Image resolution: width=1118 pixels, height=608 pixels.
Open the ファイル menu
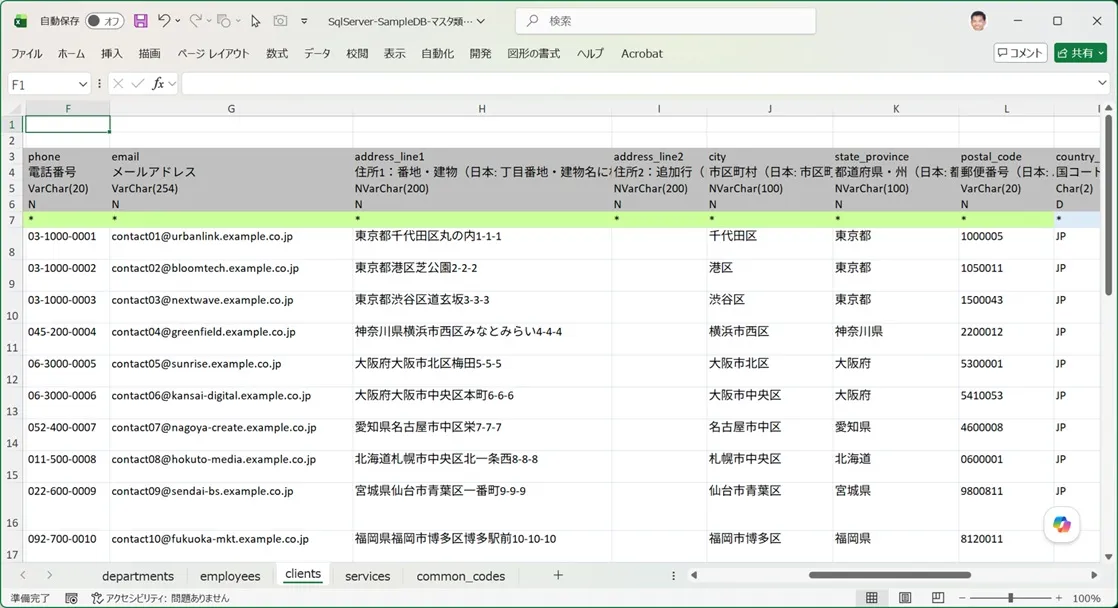point(26,53)
